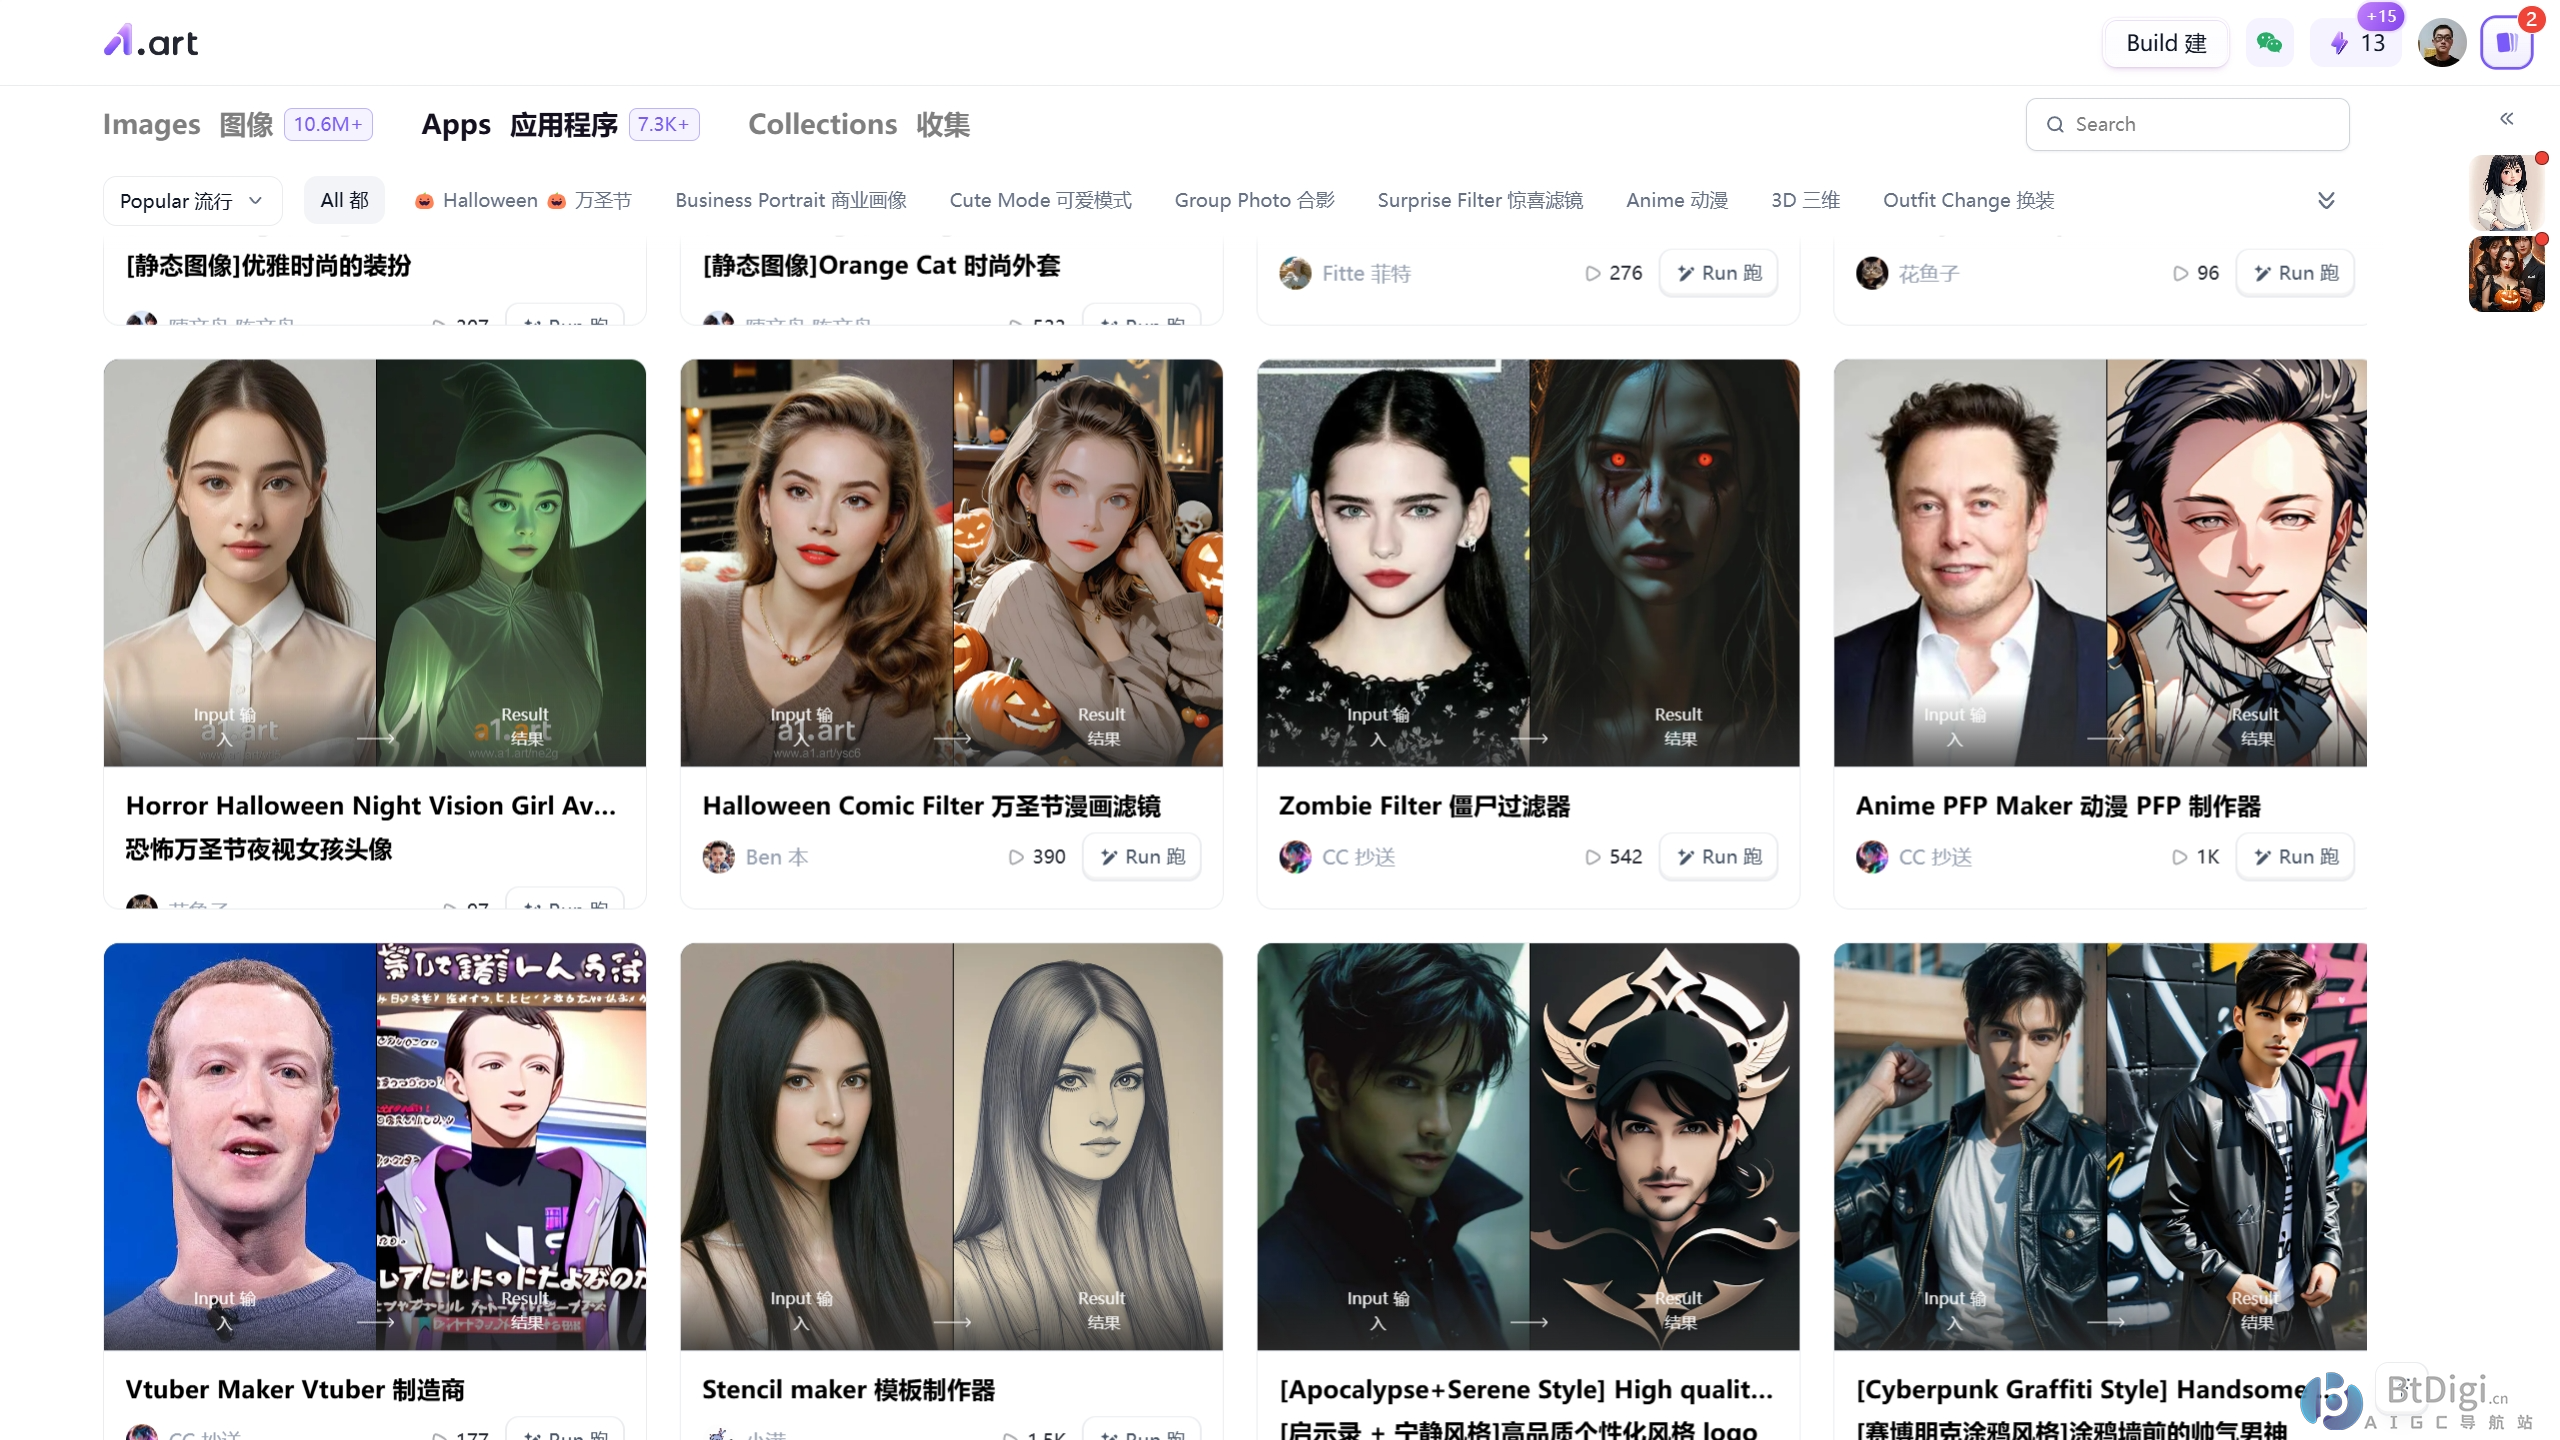Open the lightning credits counter showing 13
The image size is (2560, 1440).
click(x=2356, y=43)
